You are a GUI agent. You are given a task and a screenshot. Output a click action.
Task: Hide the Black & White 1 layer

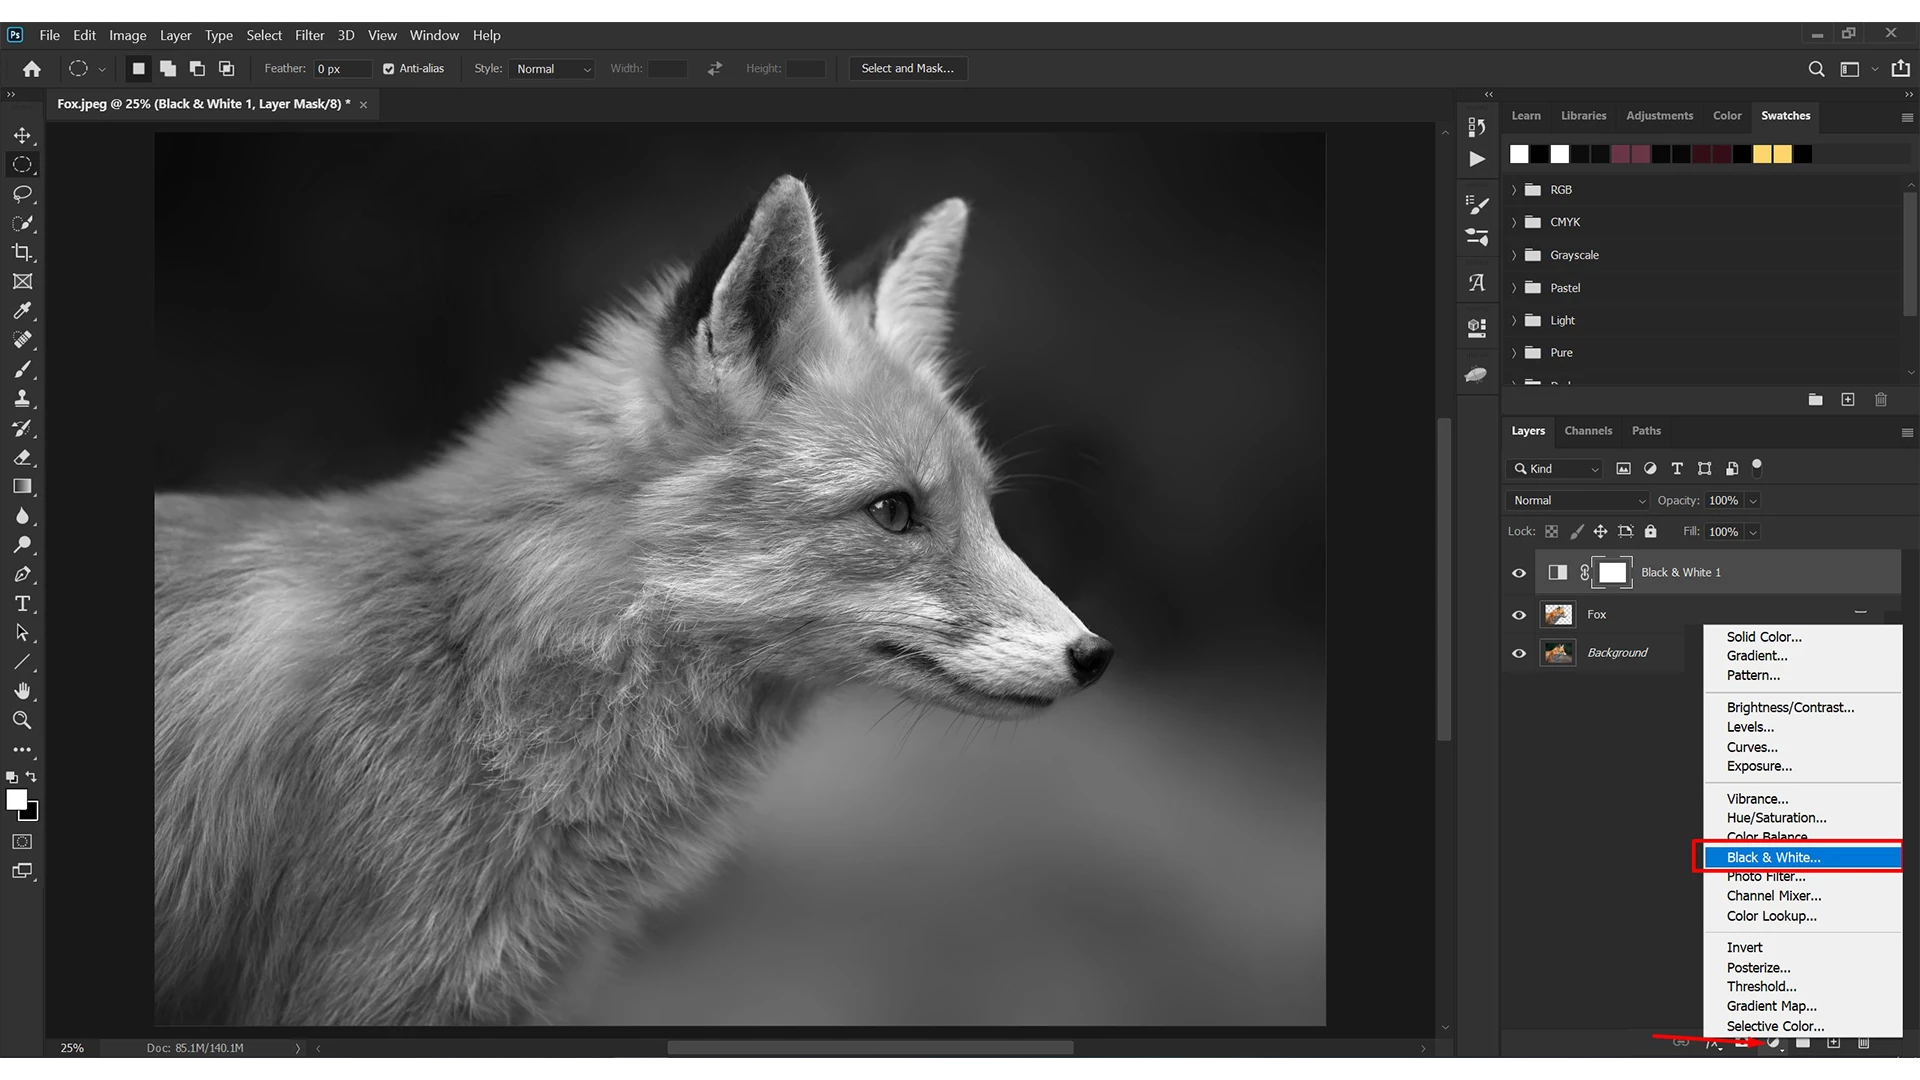point(1519,573)
